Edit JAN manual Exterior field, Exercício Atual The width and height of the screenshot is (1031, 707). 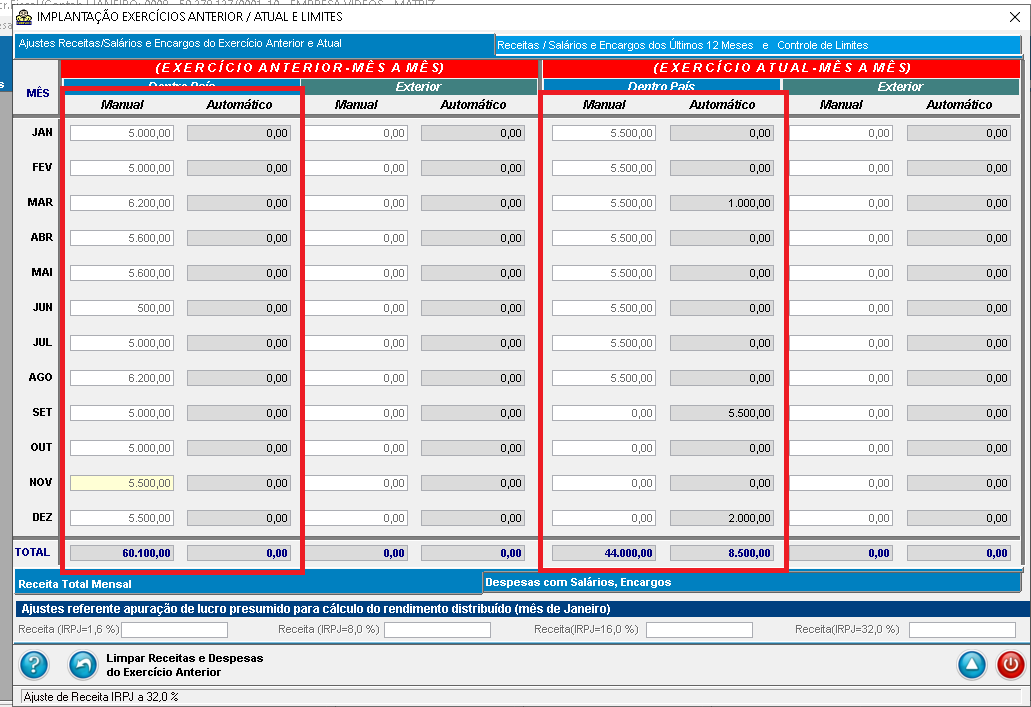(841, 133)
